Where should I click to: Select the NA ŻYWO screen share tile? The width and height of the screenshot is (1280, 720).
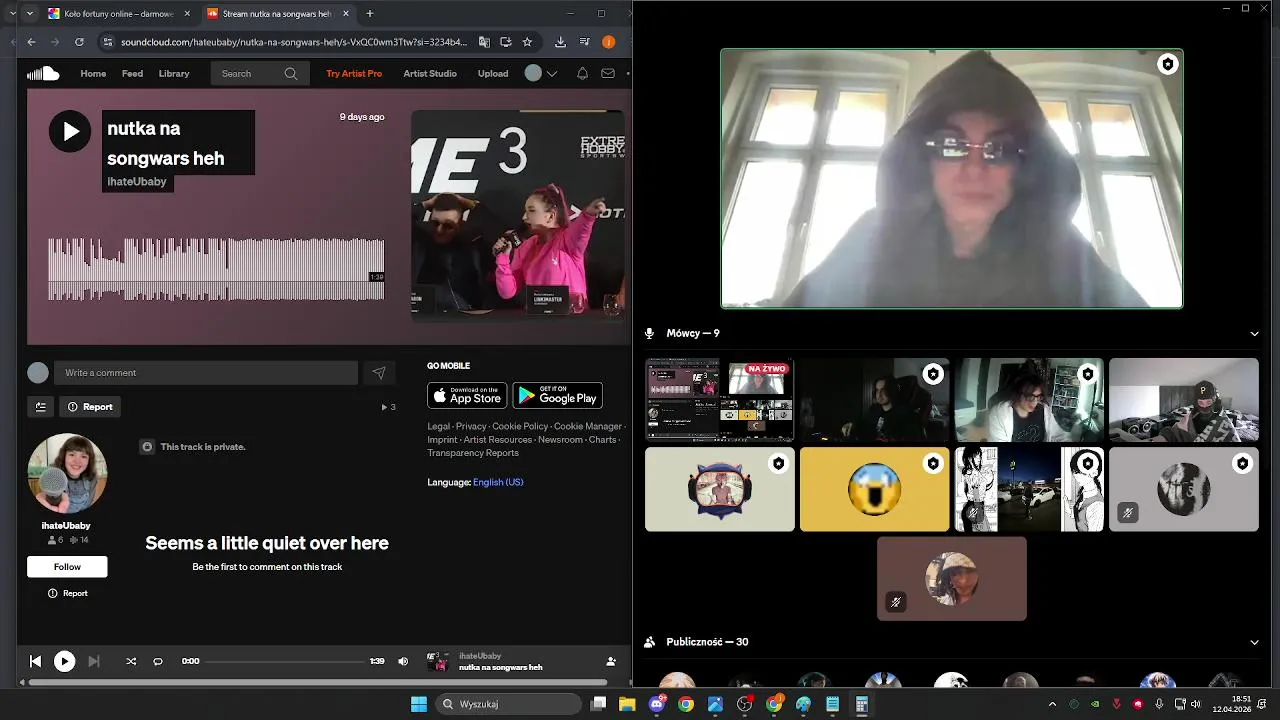(720, 400)
